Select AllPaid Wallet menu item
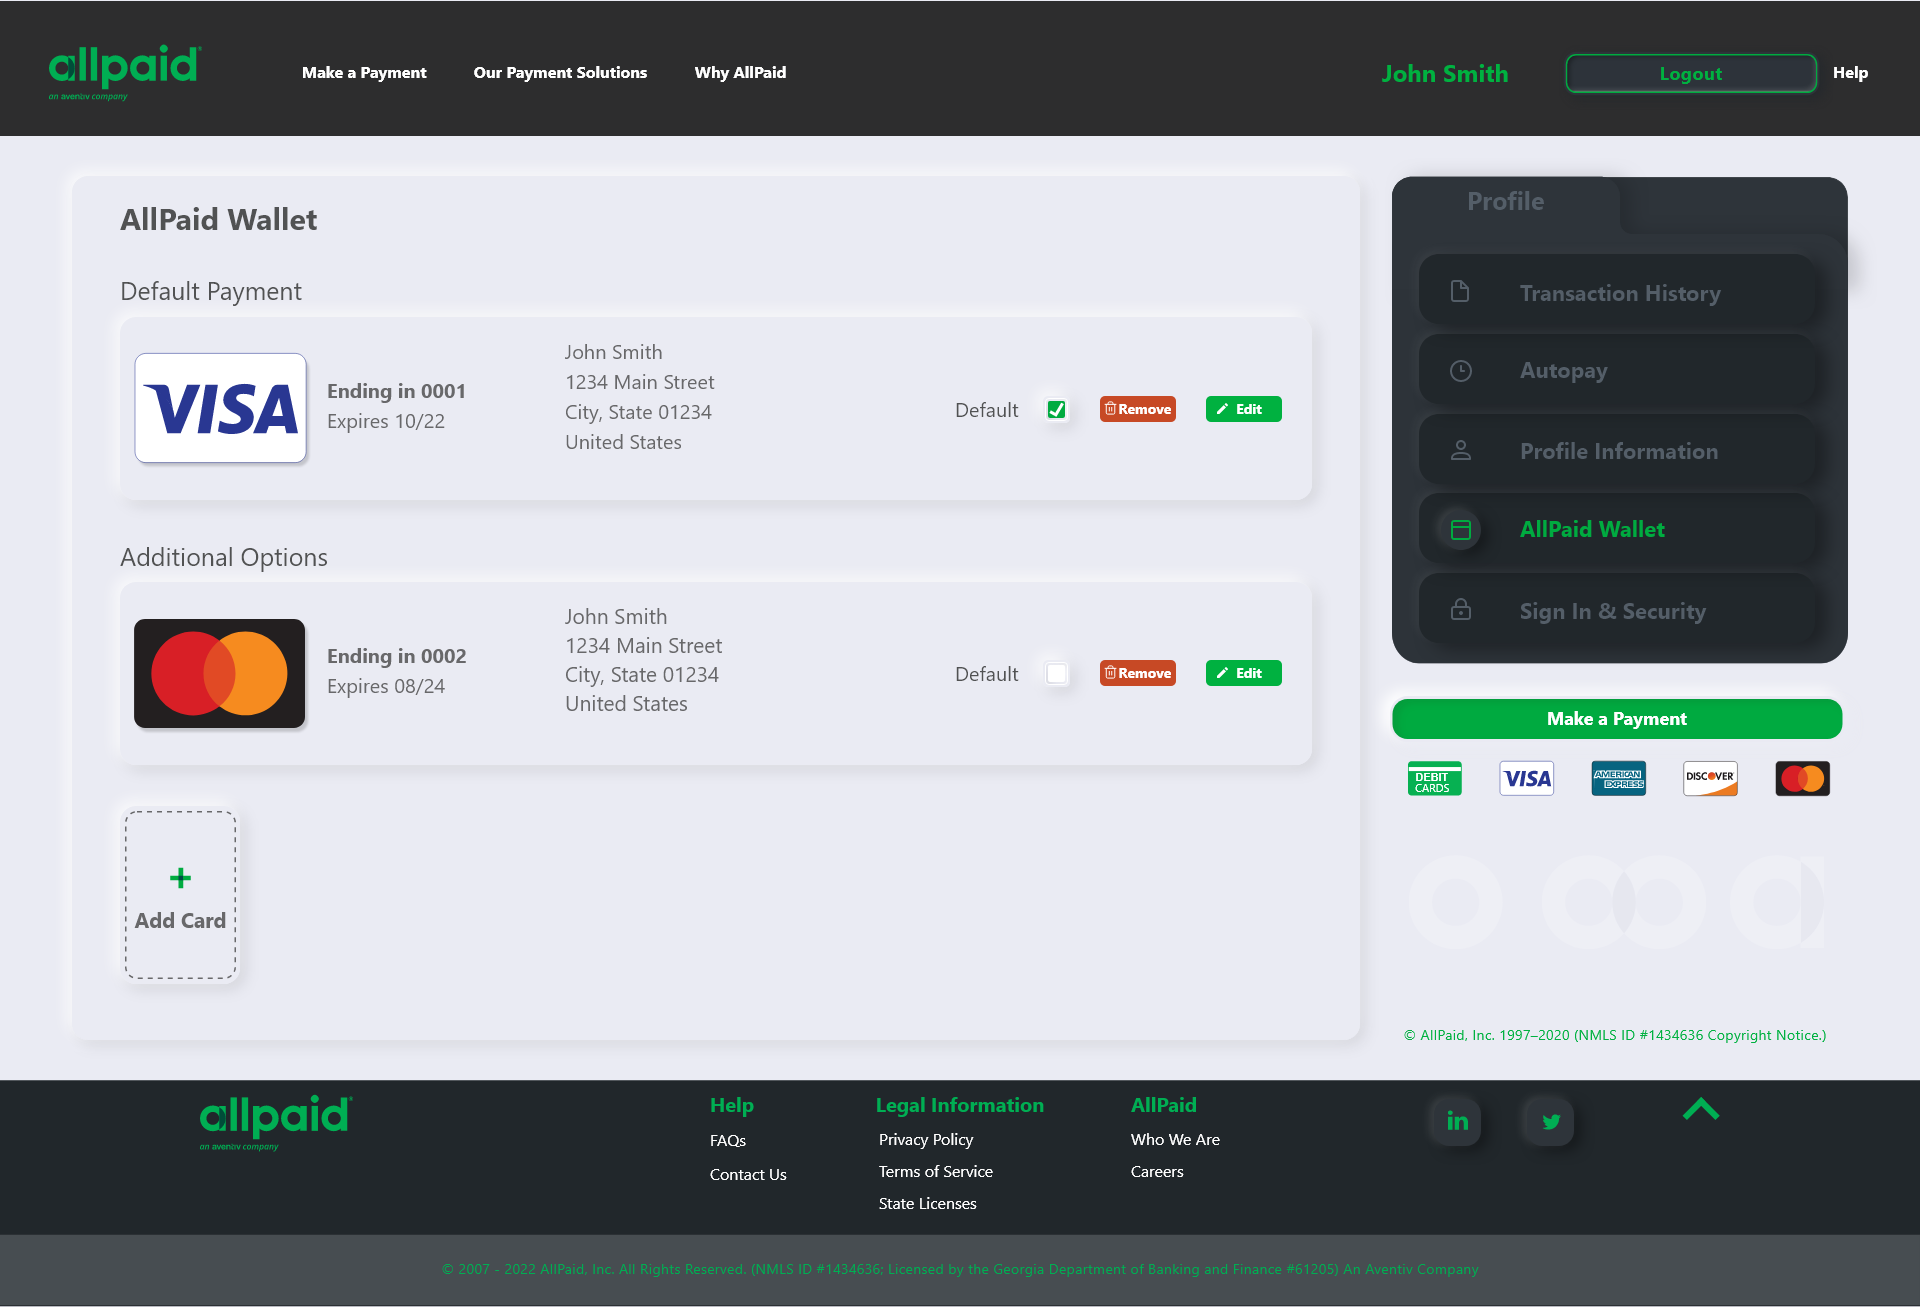The image size is (1920, 1307). click(1617, 529)
